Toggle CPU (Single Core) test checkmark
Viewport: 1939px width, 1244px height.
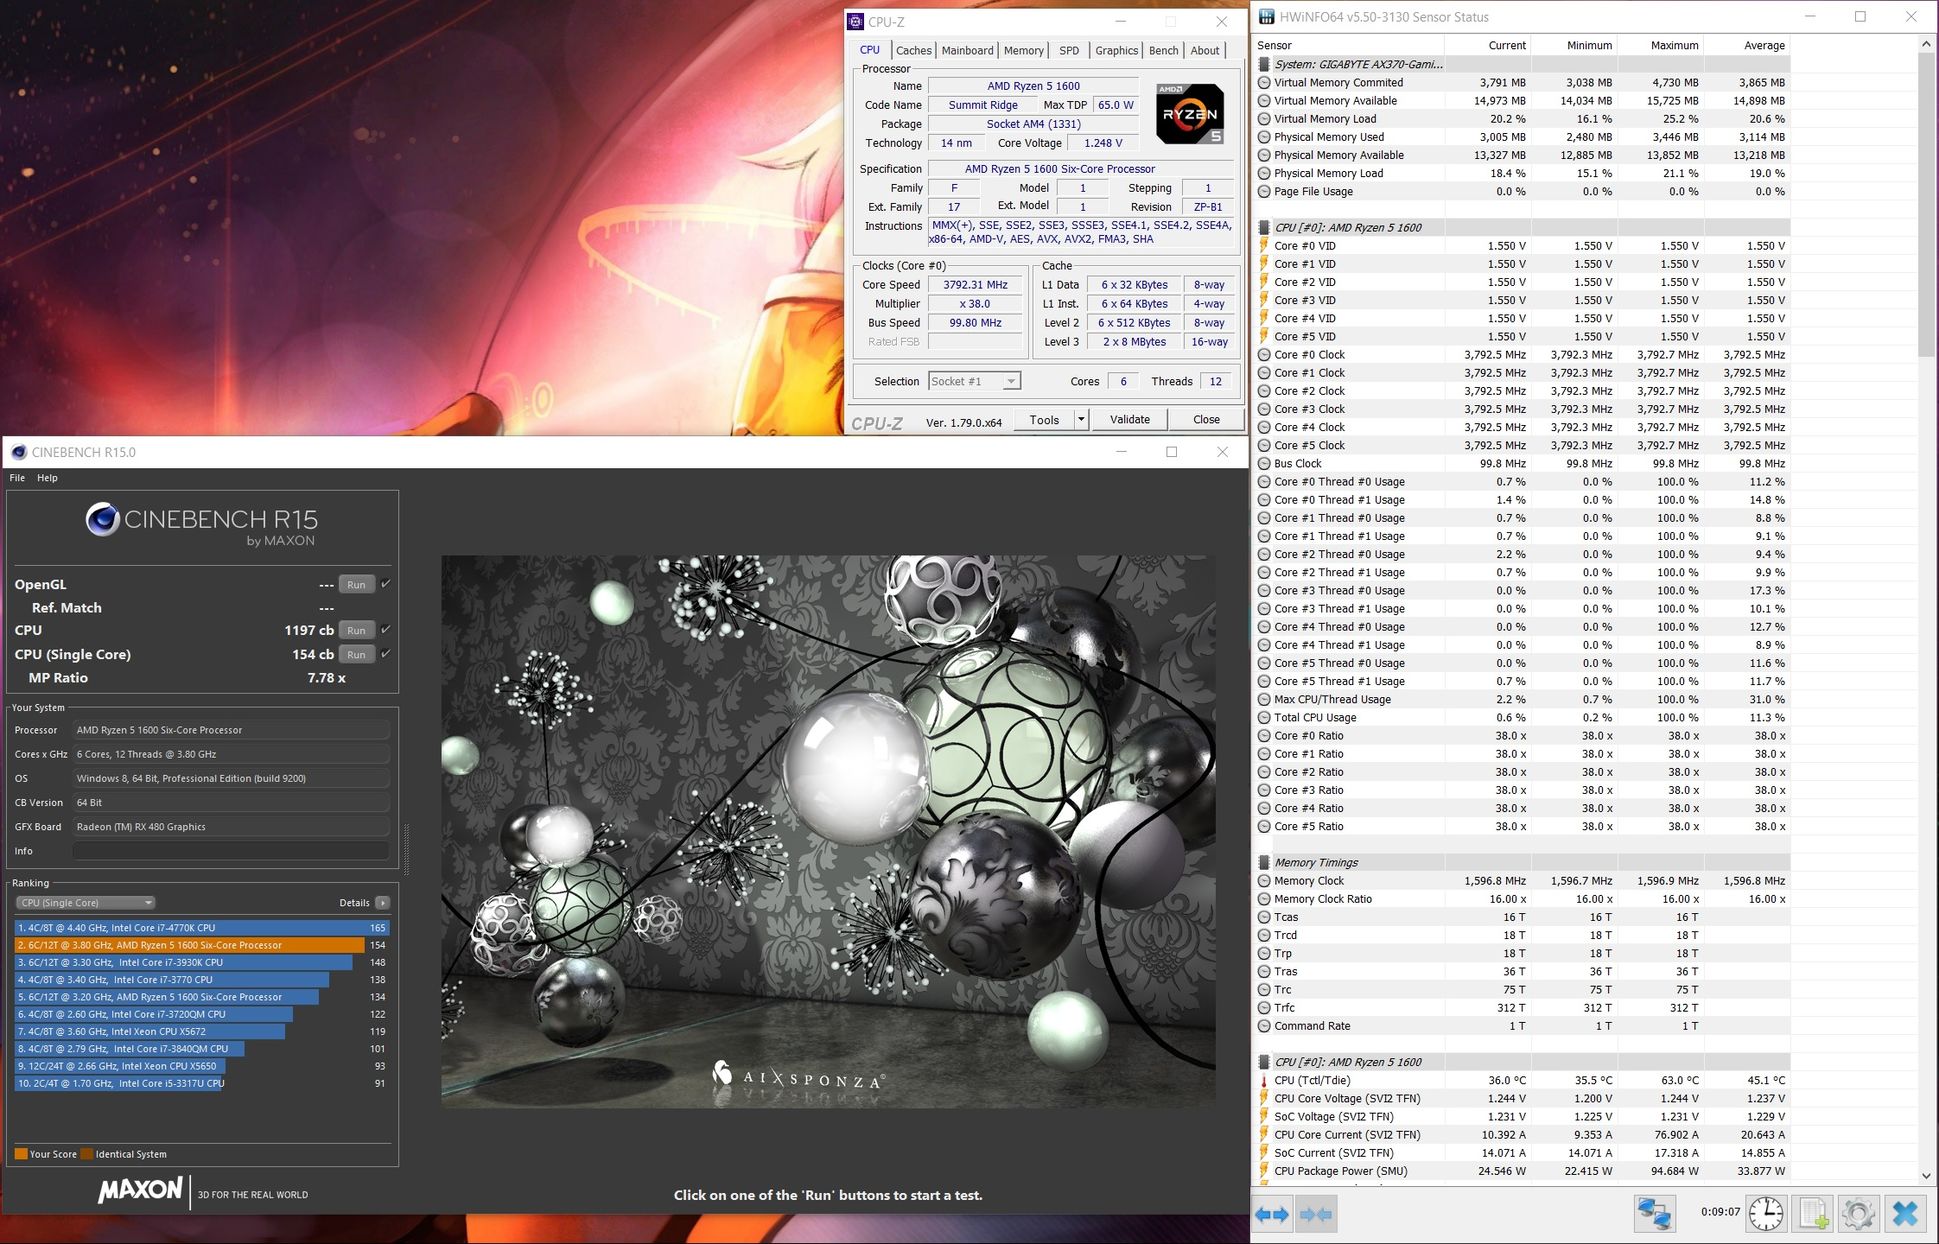coord(386,654)
